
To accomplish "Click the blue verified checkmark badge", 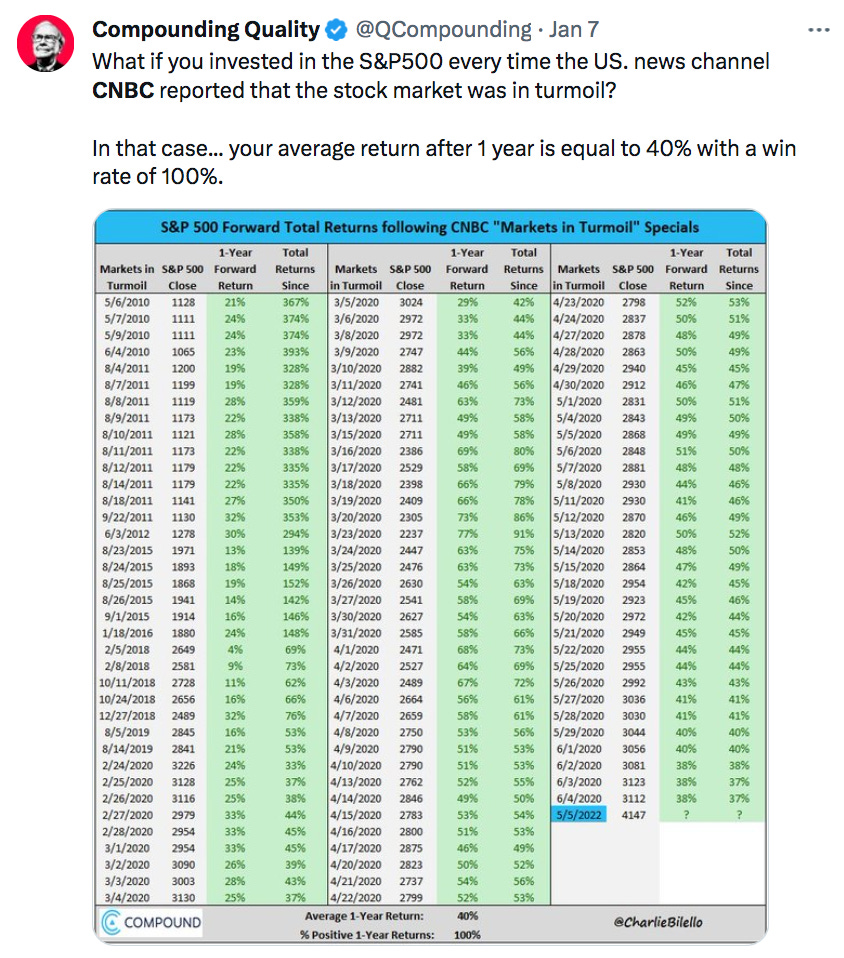I will click(x=334, y=29).
